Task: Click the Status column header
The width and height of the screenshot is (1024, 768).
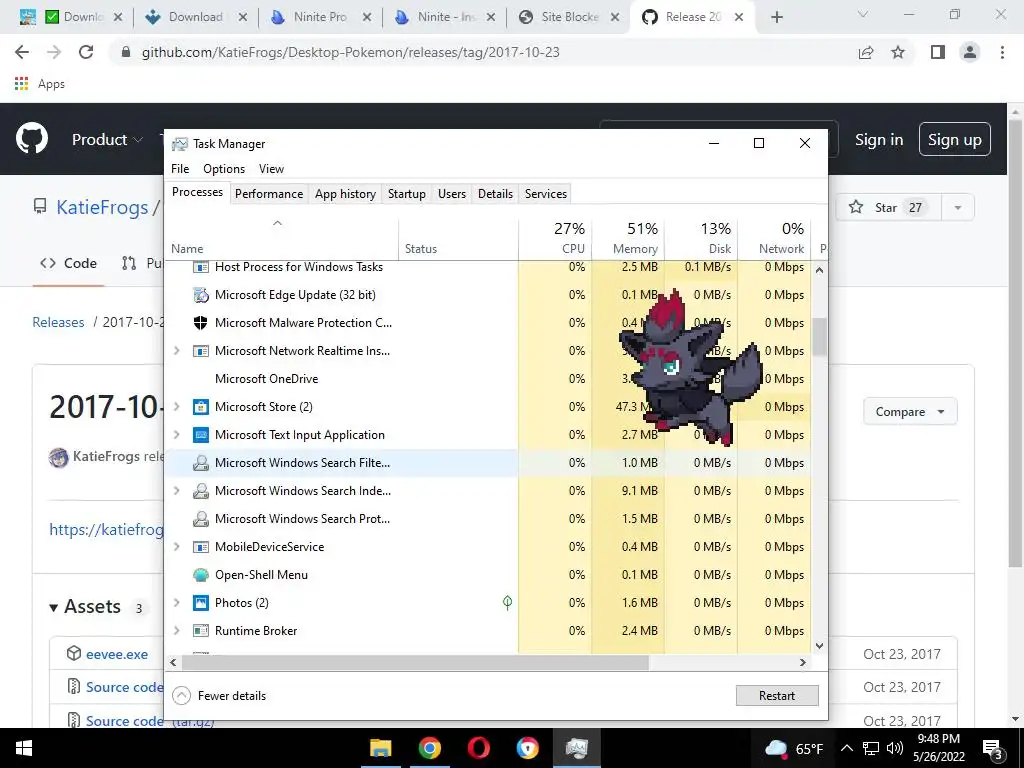Action: pos(458,240)
